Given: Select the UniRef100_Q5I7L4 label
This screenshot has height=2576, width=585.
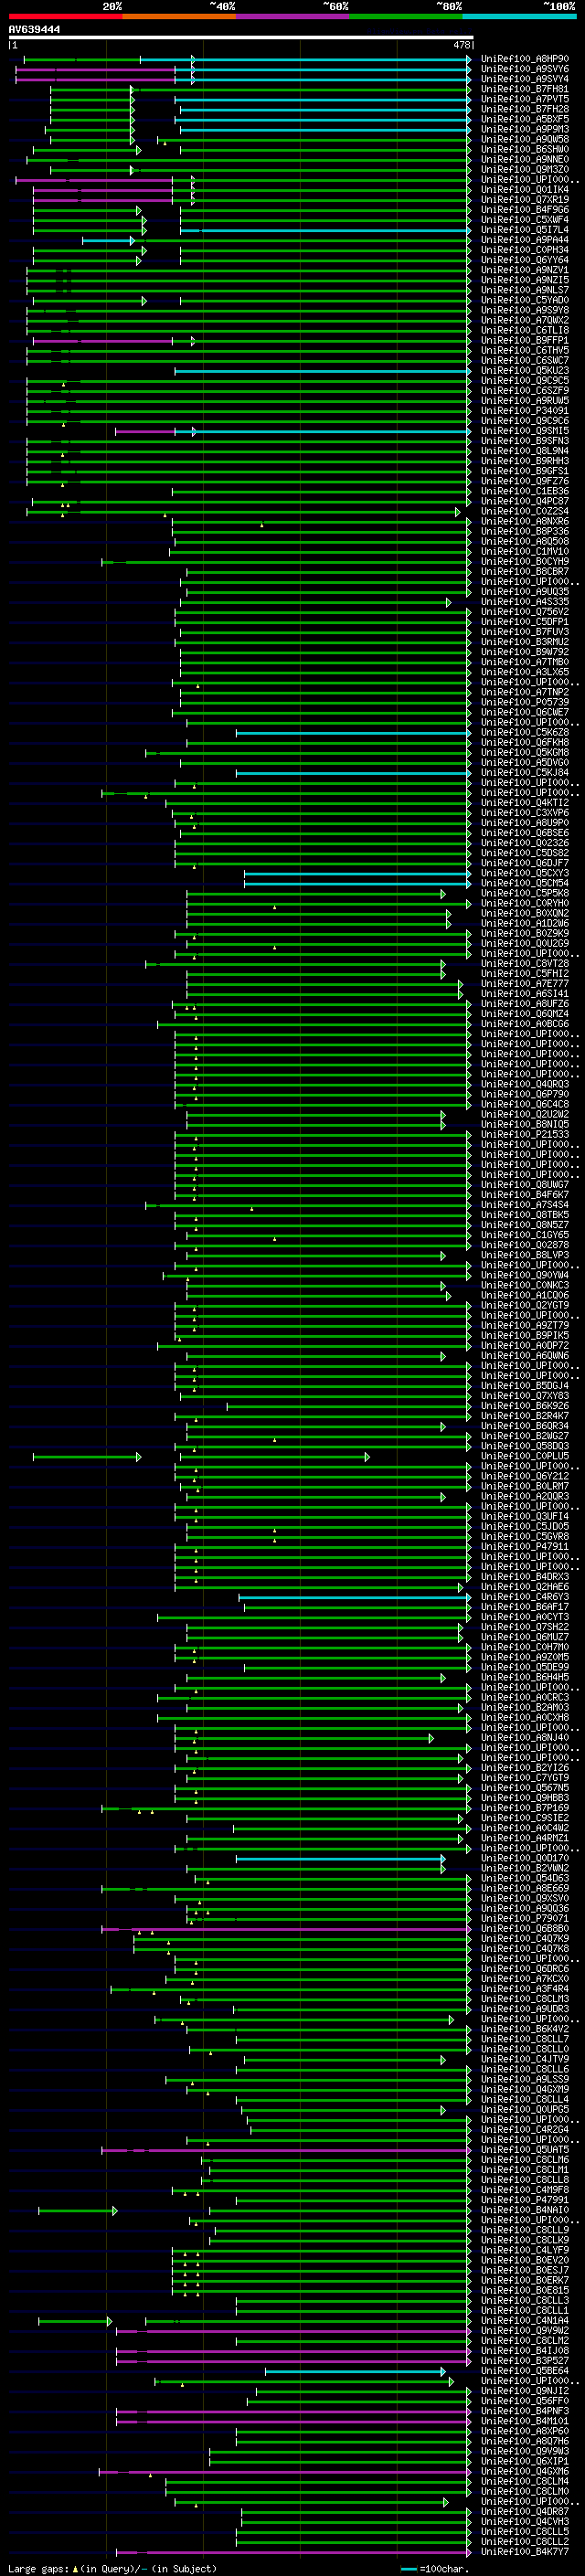Looking at the screenshot, I should [x=524, y=230].
